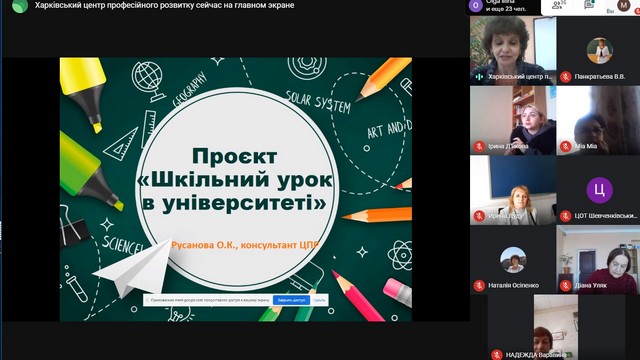Select Ірина Дзюба's video tile
Screen dimensions: 640x360
click(513, 120)
